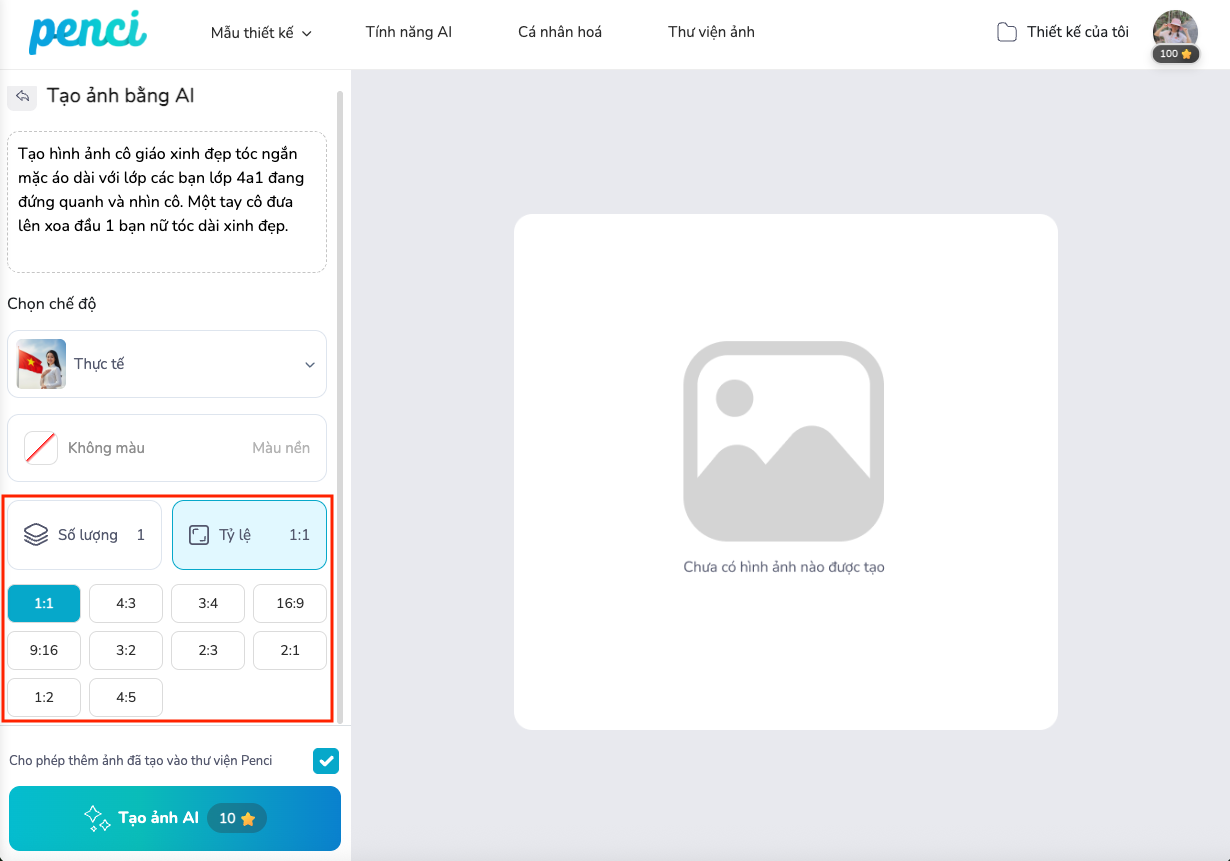Click the Tỷ lệ aspect ratio icon

pyautogui.click(x=199, y=535)
